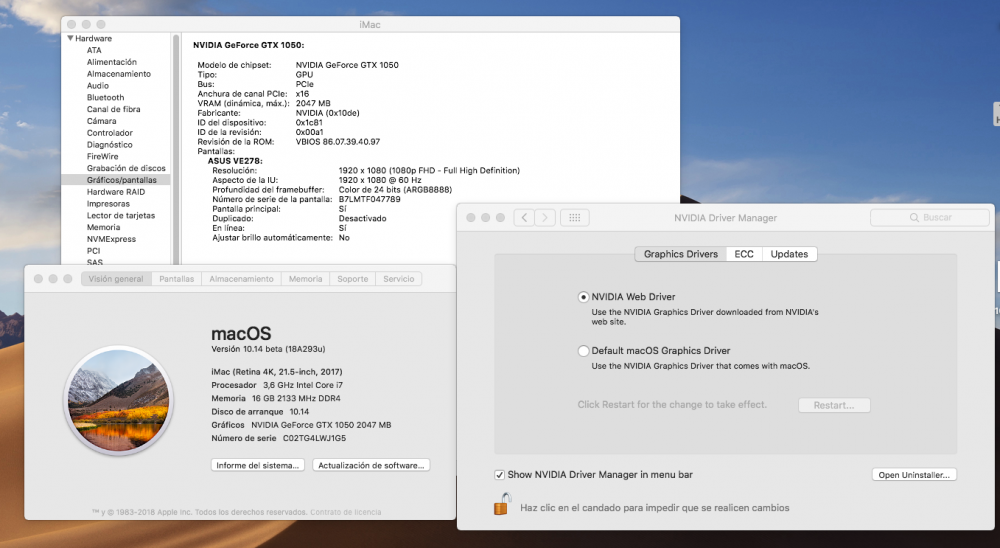Collapse the Hardware tree section
Screen dimensions: 1000x548
tap(70, 38)
